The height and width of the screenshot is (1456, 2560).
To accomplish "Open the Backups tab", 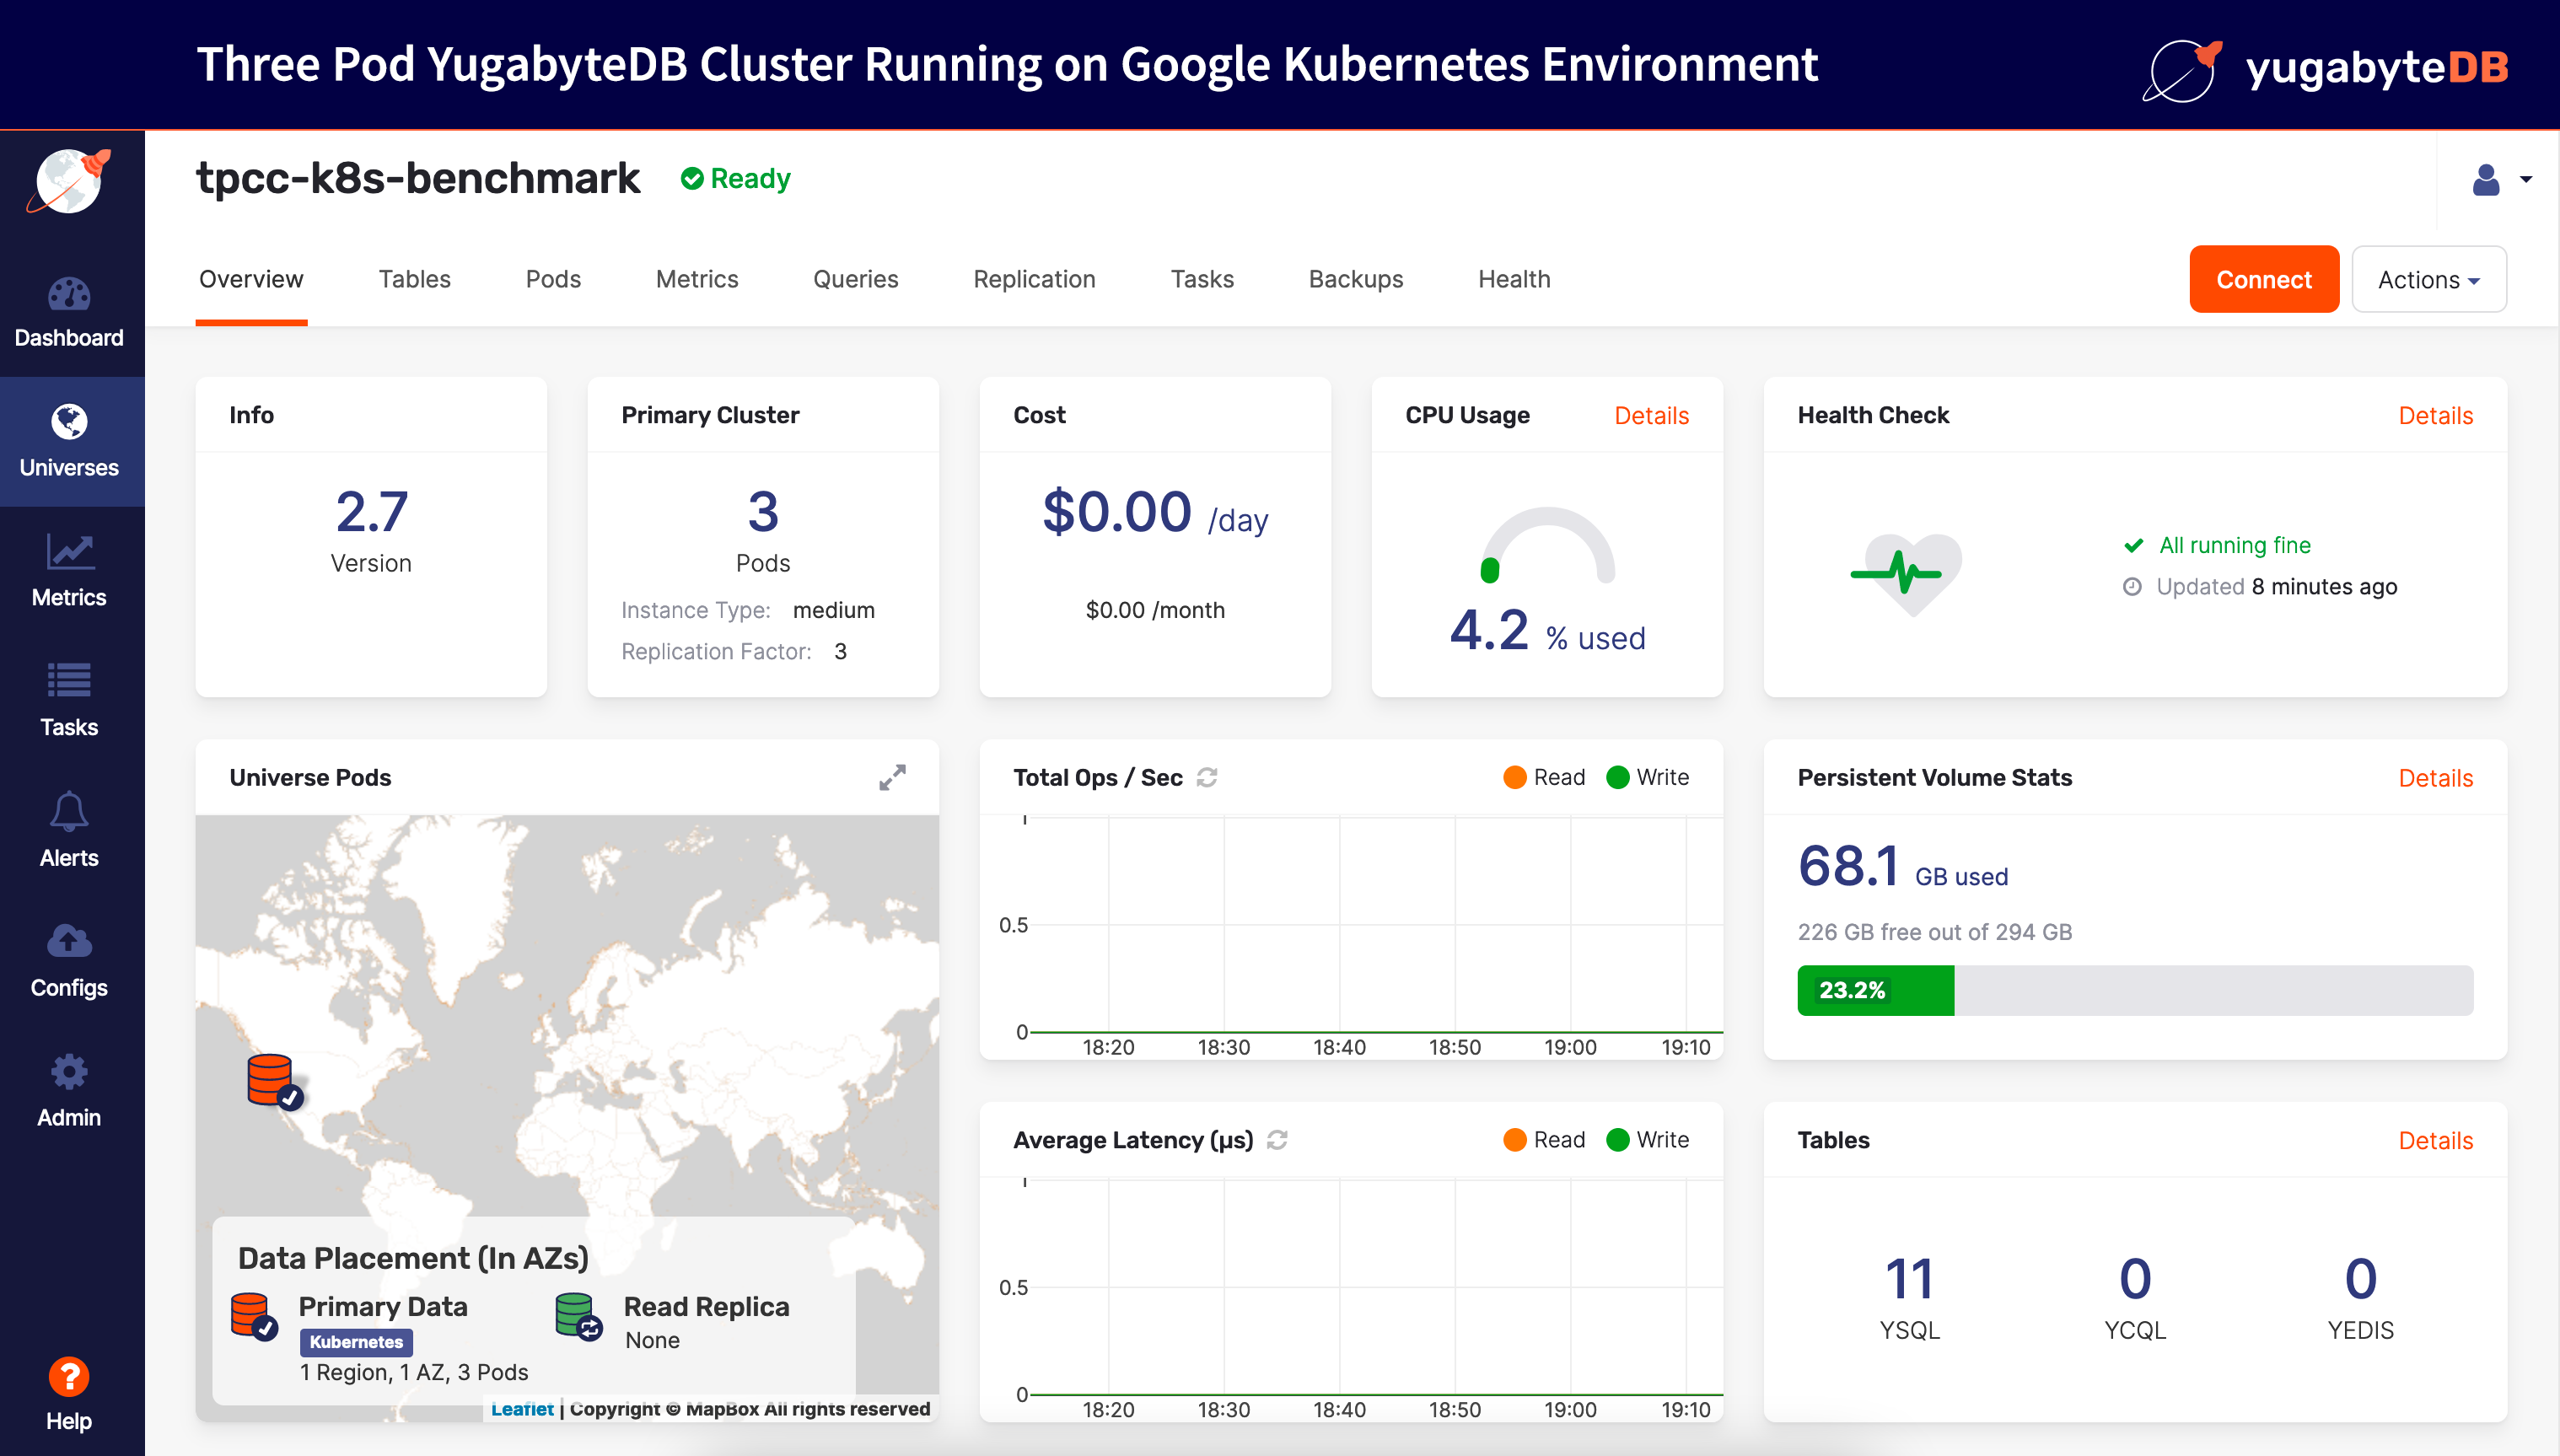I will [1355, 279].
